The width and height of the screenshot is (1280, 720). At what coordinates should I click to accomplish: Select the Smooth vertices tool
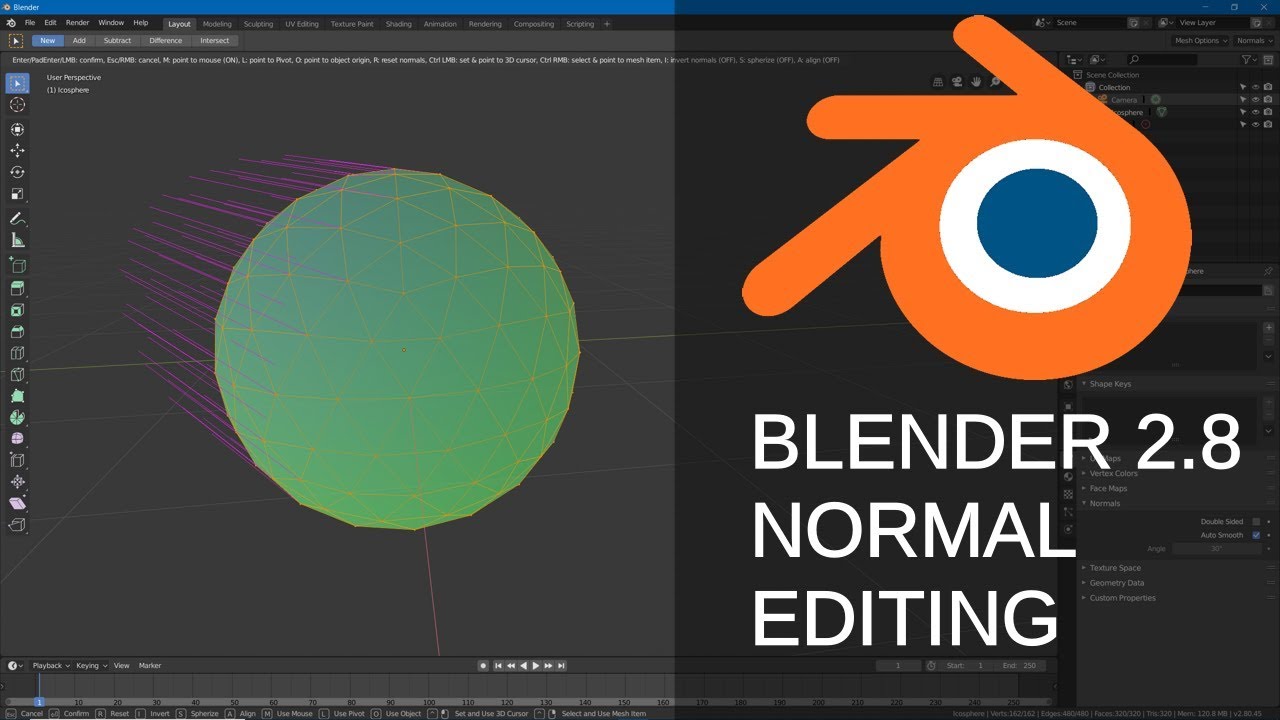coord(17,439)
